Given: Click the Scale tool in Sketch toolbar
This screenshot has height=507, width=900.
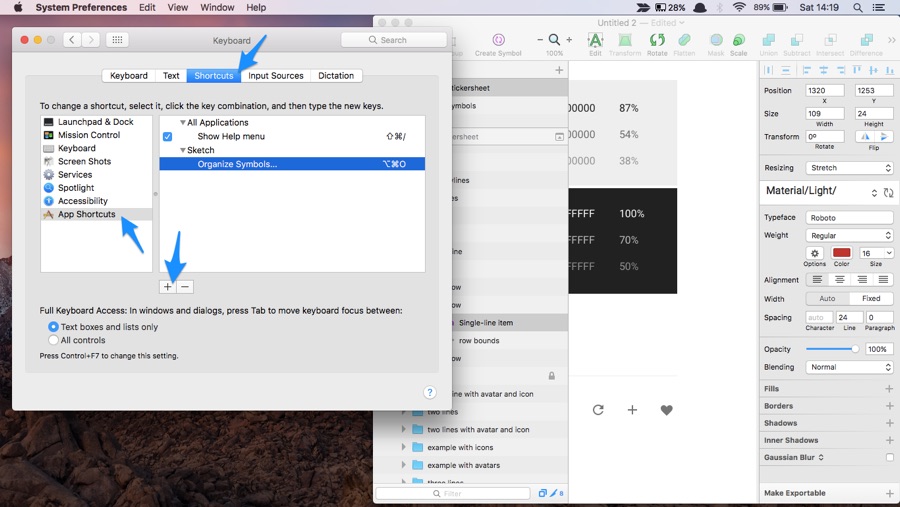Looking at the screenshot, I should pos(739,40).
